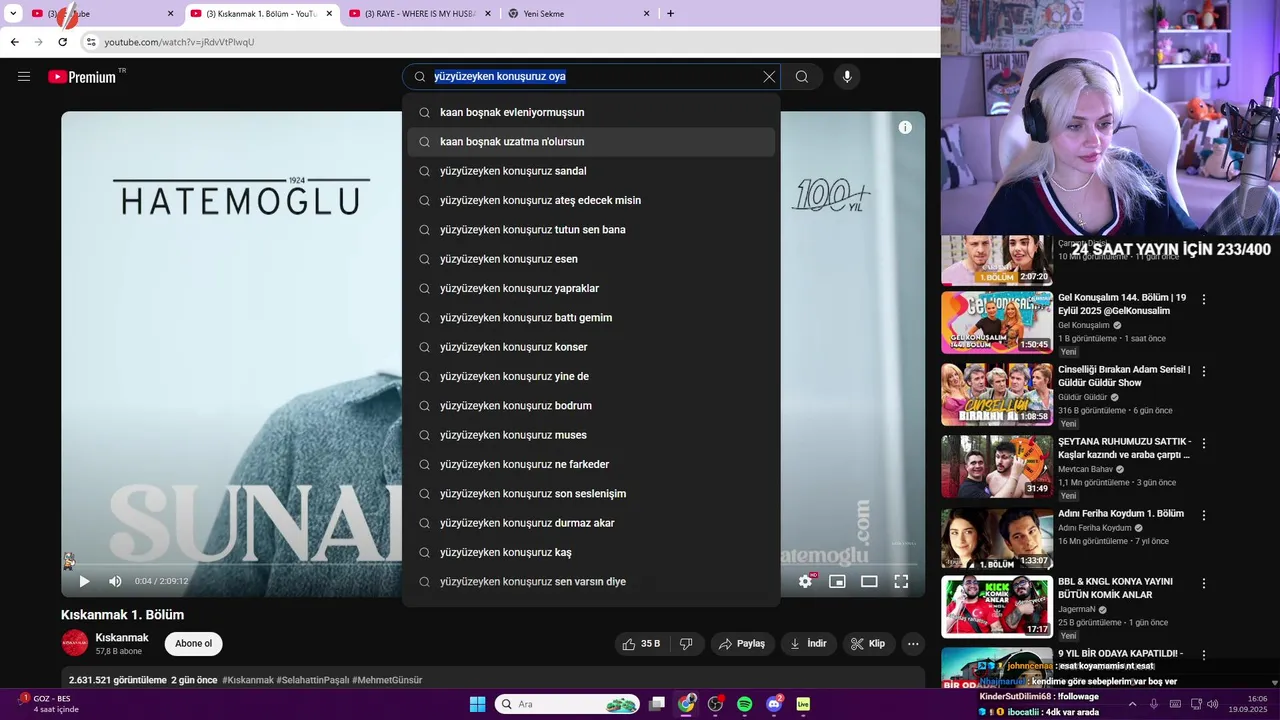1280x720 pixels.
Task: Pick suggestion yüzyüzeyken konuşuruz tutun sen bana
Action: 591,230
